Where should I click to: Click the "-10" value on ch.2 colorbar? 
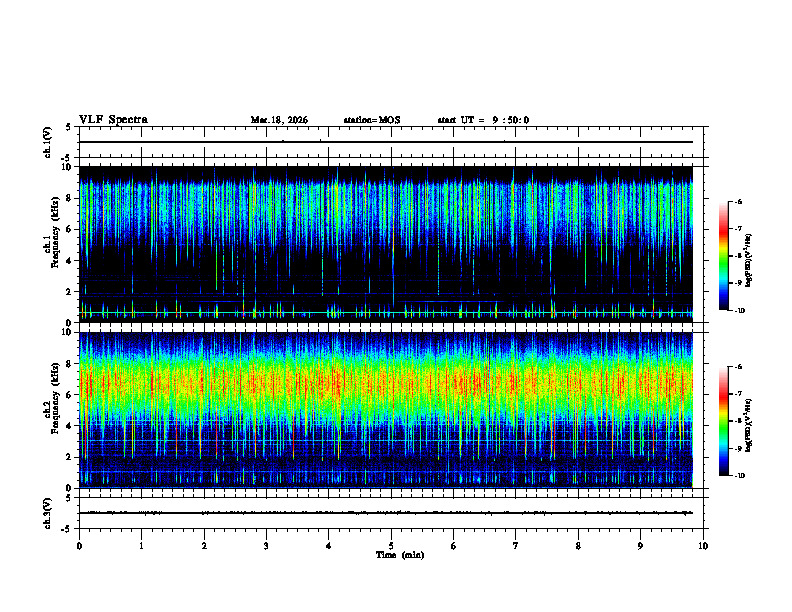pos(740,476)
